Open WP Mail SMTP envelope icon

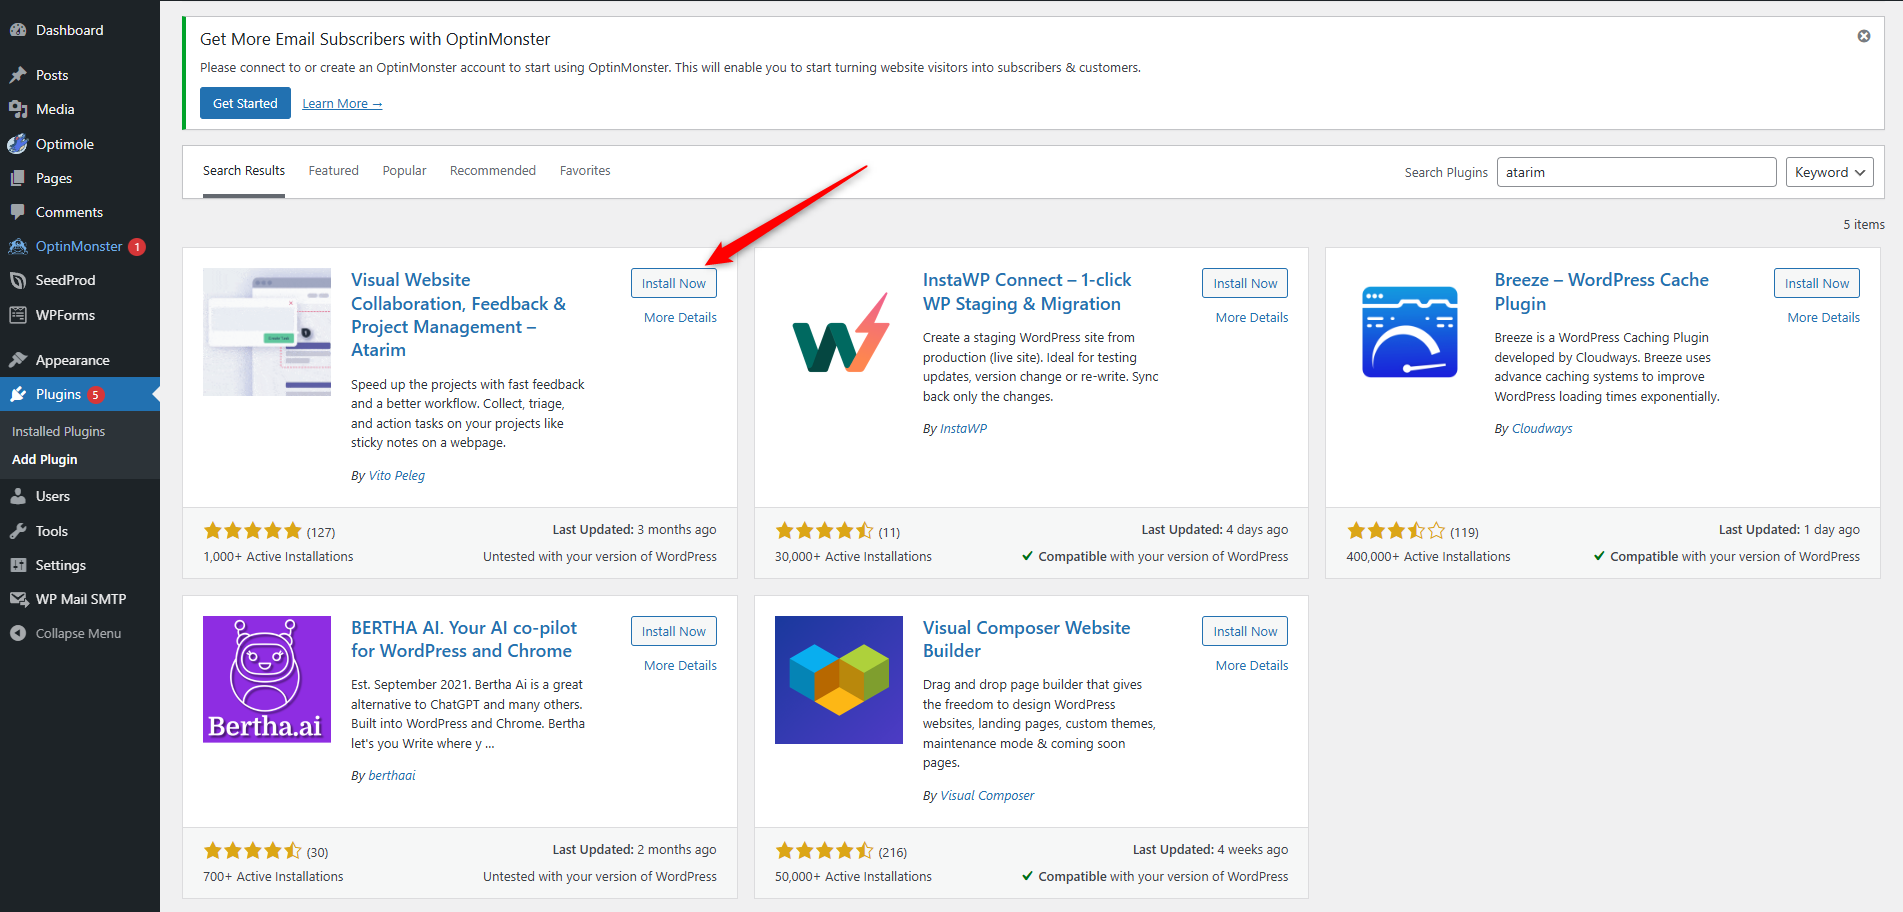click(18, 599)
